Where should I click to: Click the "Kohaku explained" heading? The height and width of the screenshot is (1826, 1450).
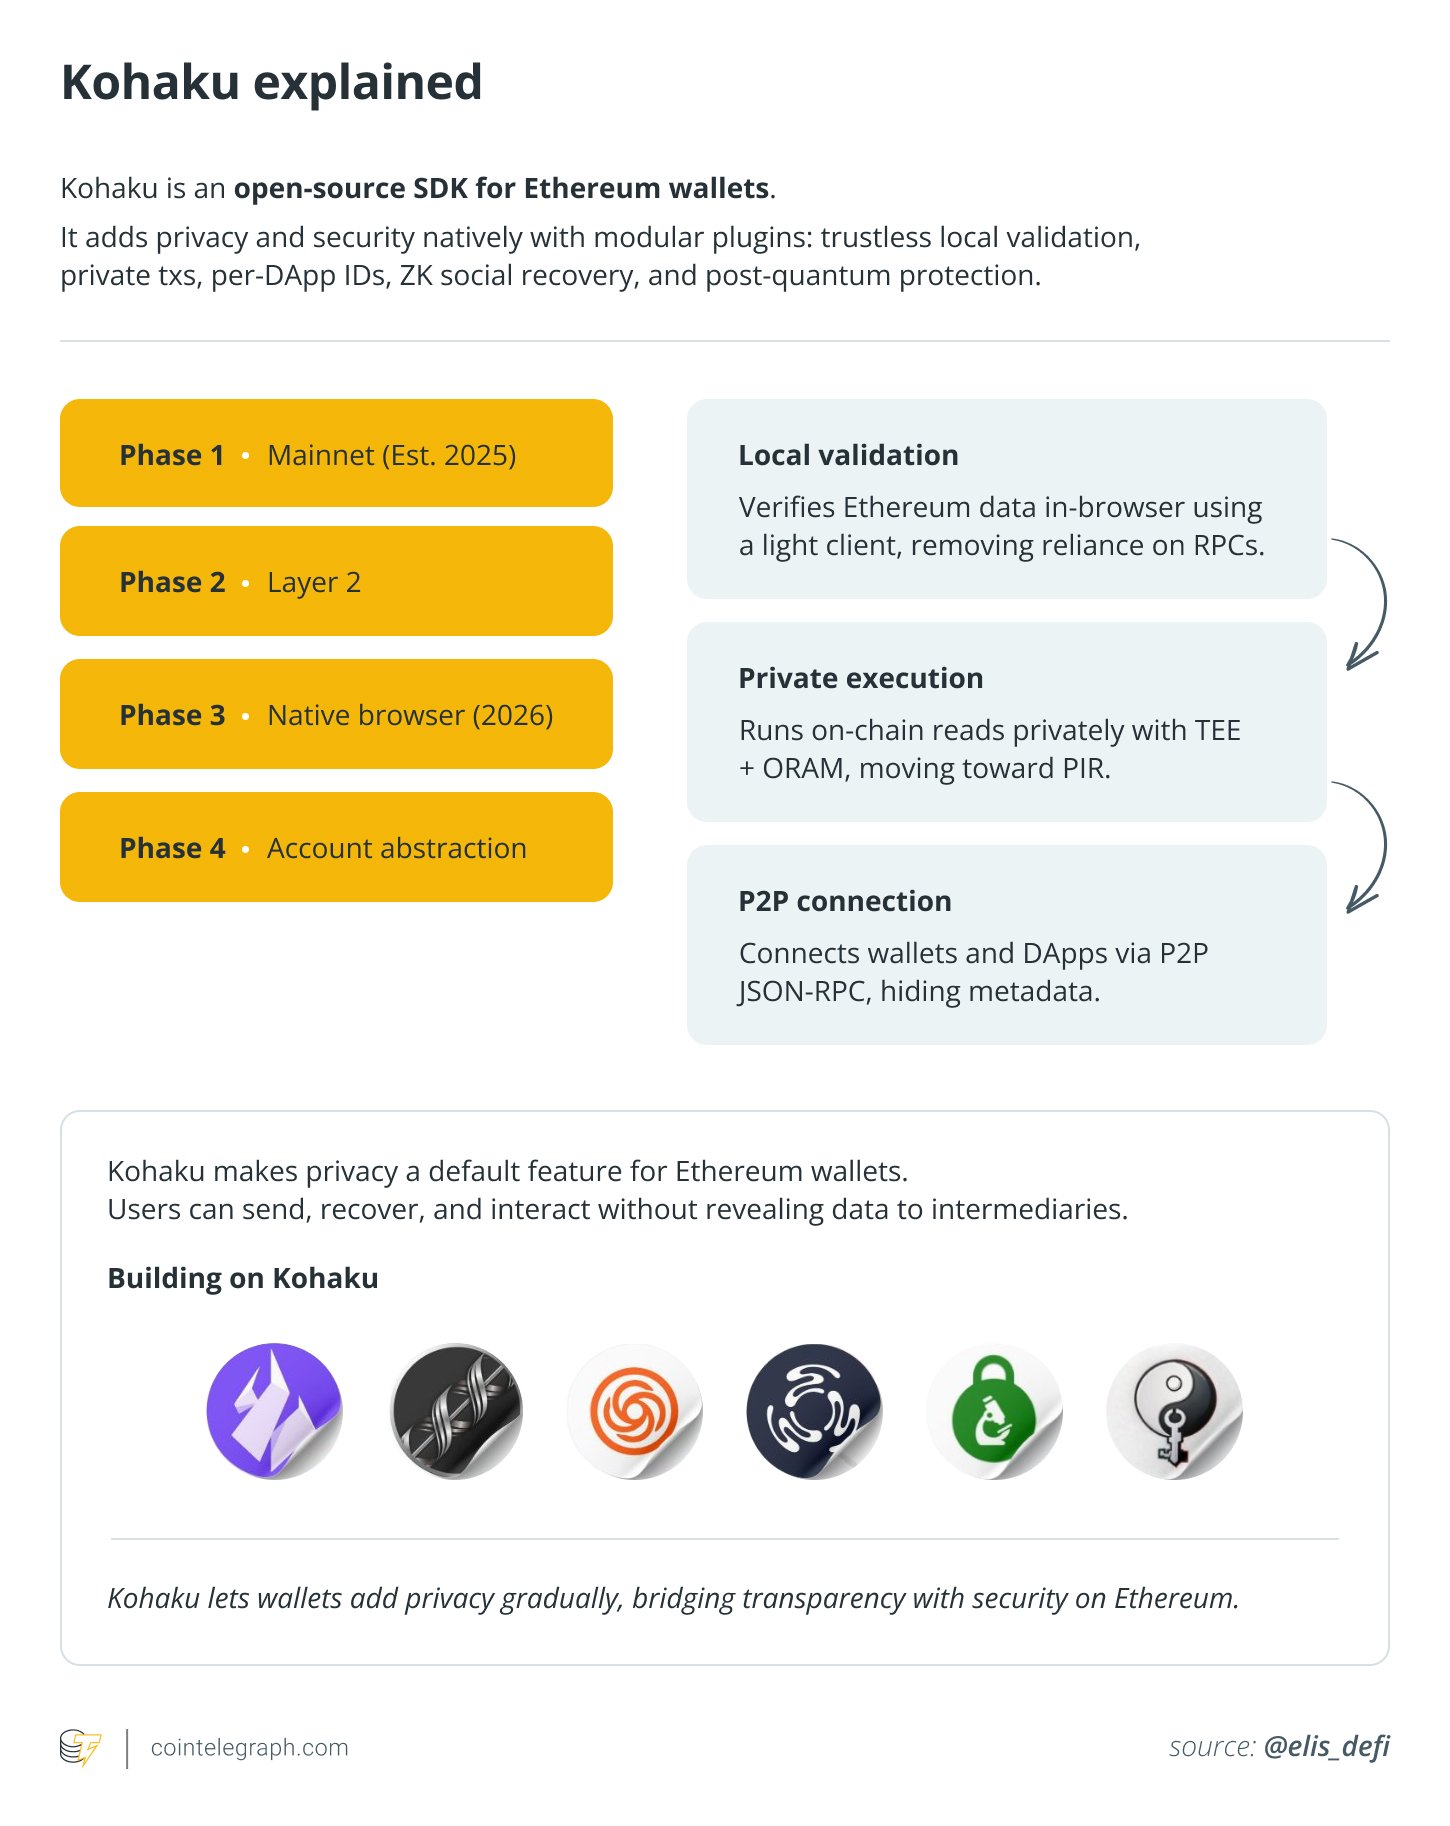point(272,82)
